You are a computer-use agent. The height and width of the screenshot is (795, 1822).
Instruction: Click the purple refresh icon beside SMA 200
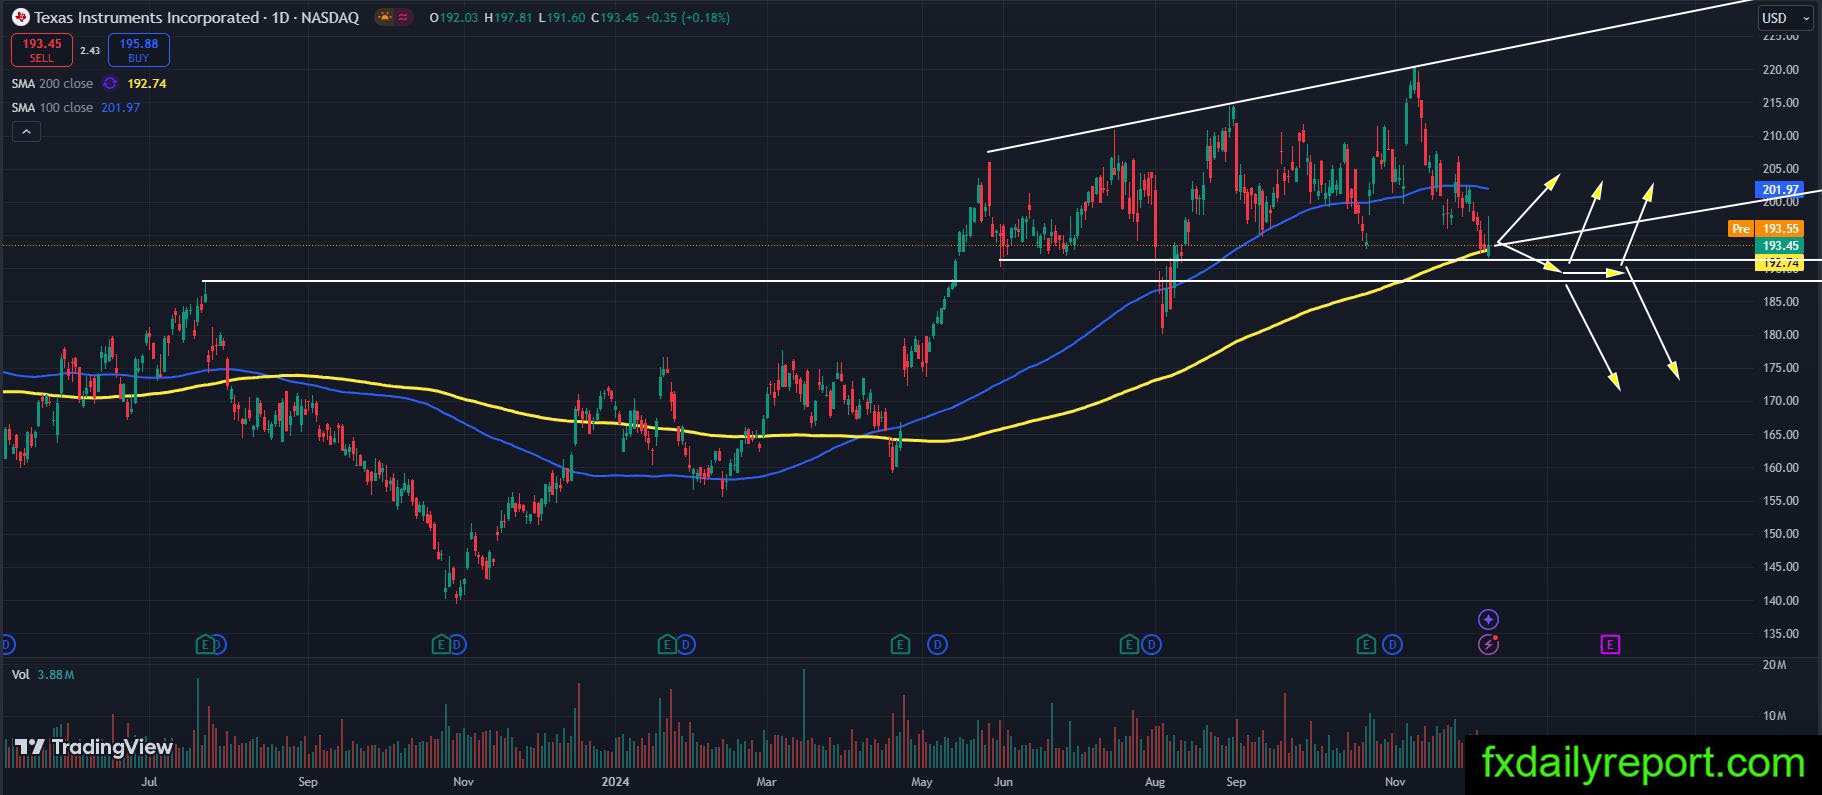(x=110, y=84)
